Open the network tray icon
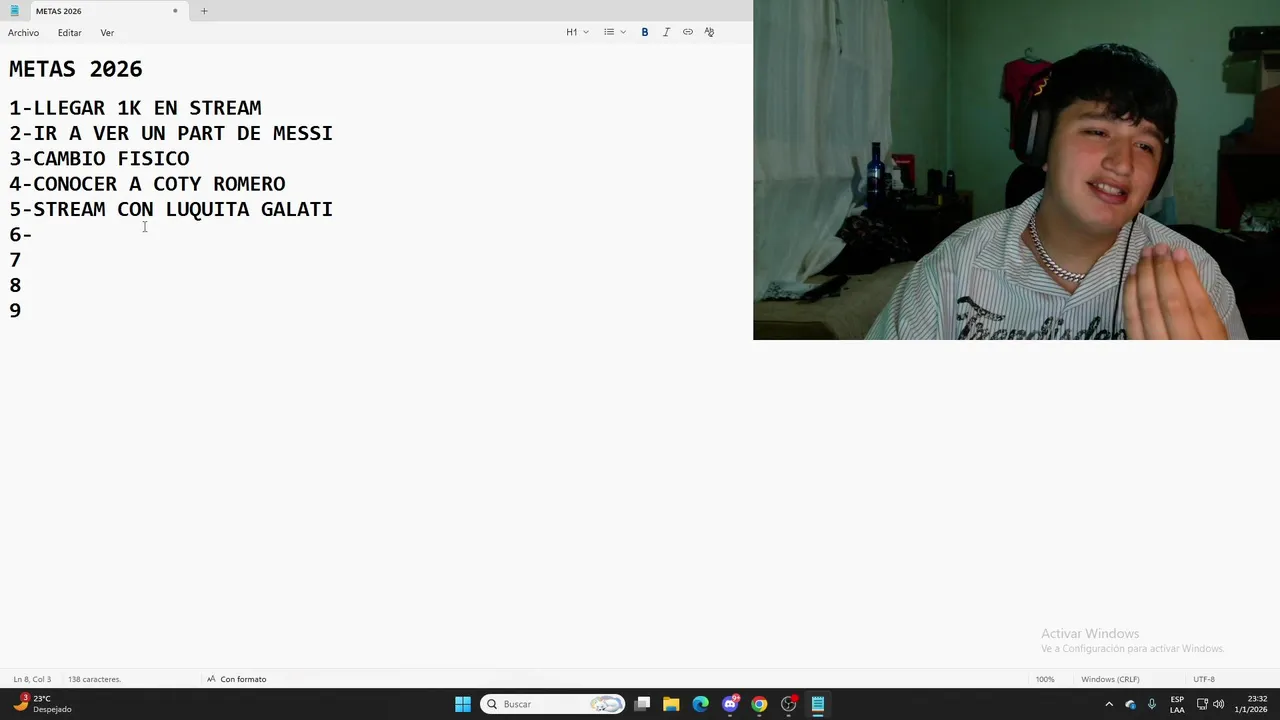Image resolution: width=1280 pixels, height=720 pixels. tap(1202, 704)
